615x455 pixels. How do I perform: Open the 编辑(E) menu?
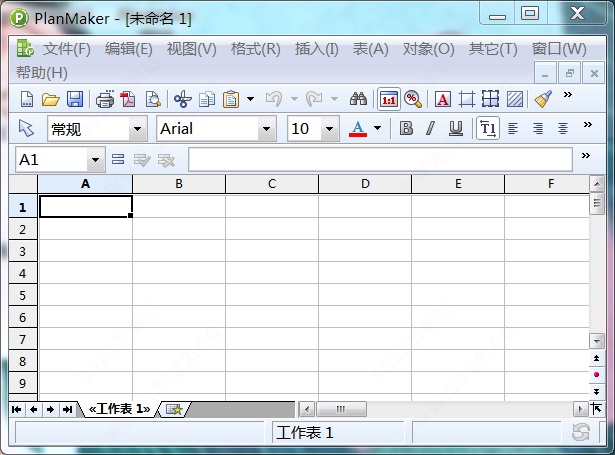(129, 49)
